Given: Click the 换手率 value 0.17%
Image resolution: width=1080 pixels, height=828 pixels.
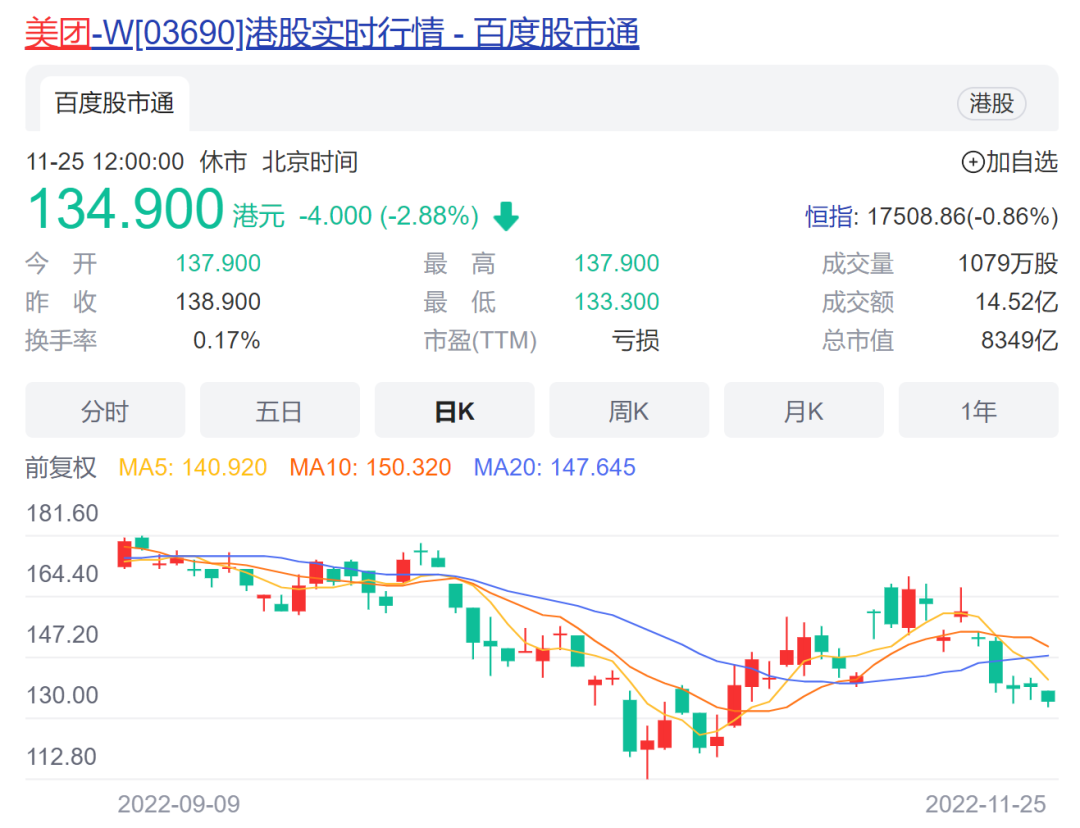Looking at the screenshot, I should pyautogui.click(x=226, y=340).
